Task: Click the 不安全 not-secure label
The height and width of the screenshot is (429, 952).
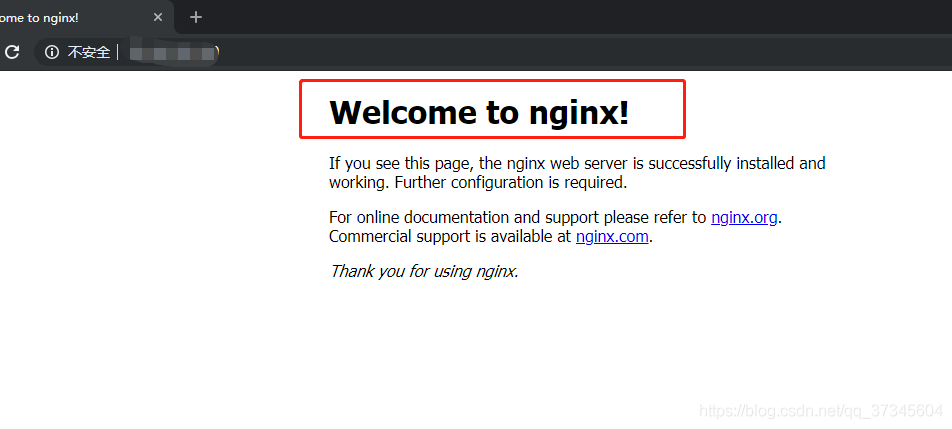Action: [x=89, y=53]
